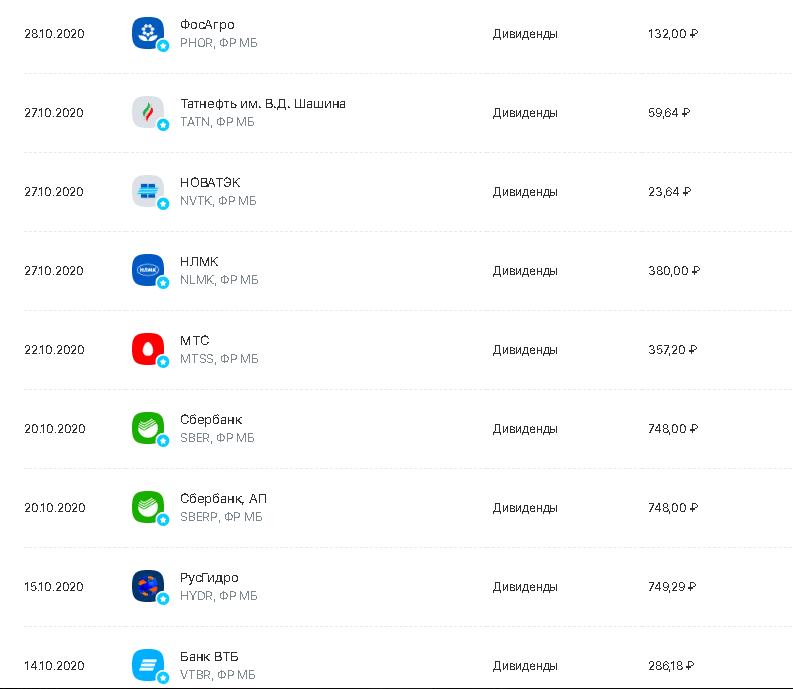Click the amount 59,64 ₽

point(669,113)
